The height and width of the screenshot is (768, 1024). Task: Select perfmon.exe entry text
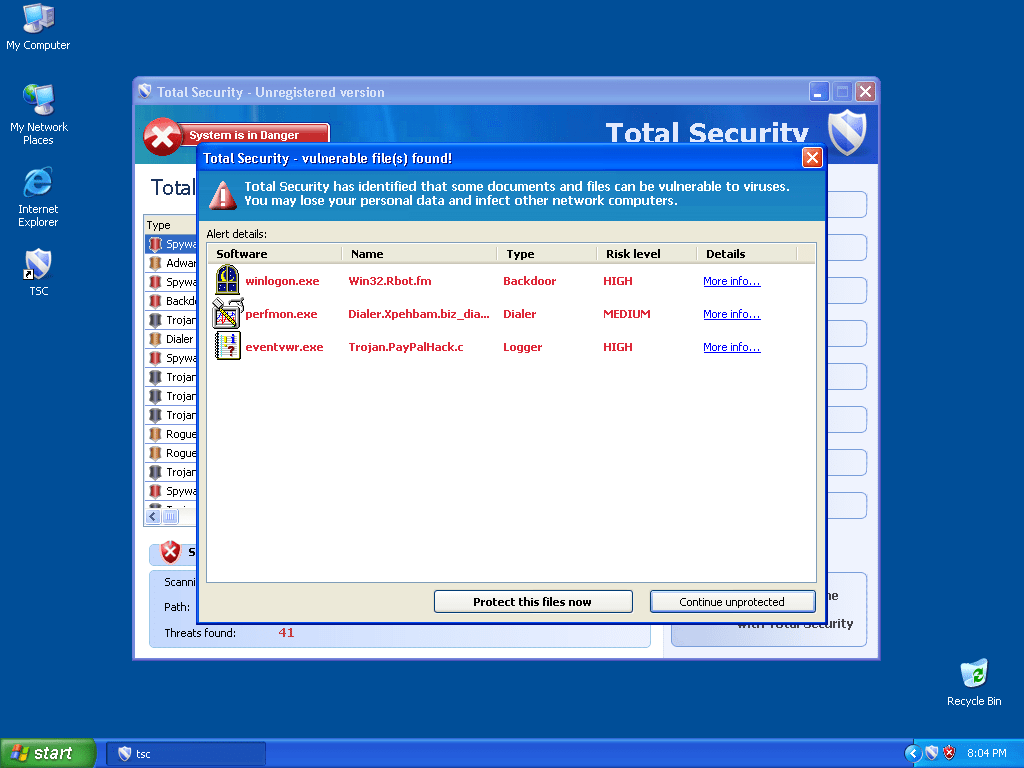tap(281, 314)
